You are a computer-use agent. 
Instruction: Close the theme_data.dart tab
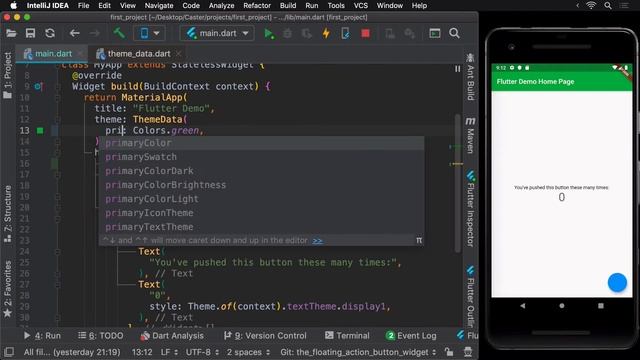pos(178,53)
